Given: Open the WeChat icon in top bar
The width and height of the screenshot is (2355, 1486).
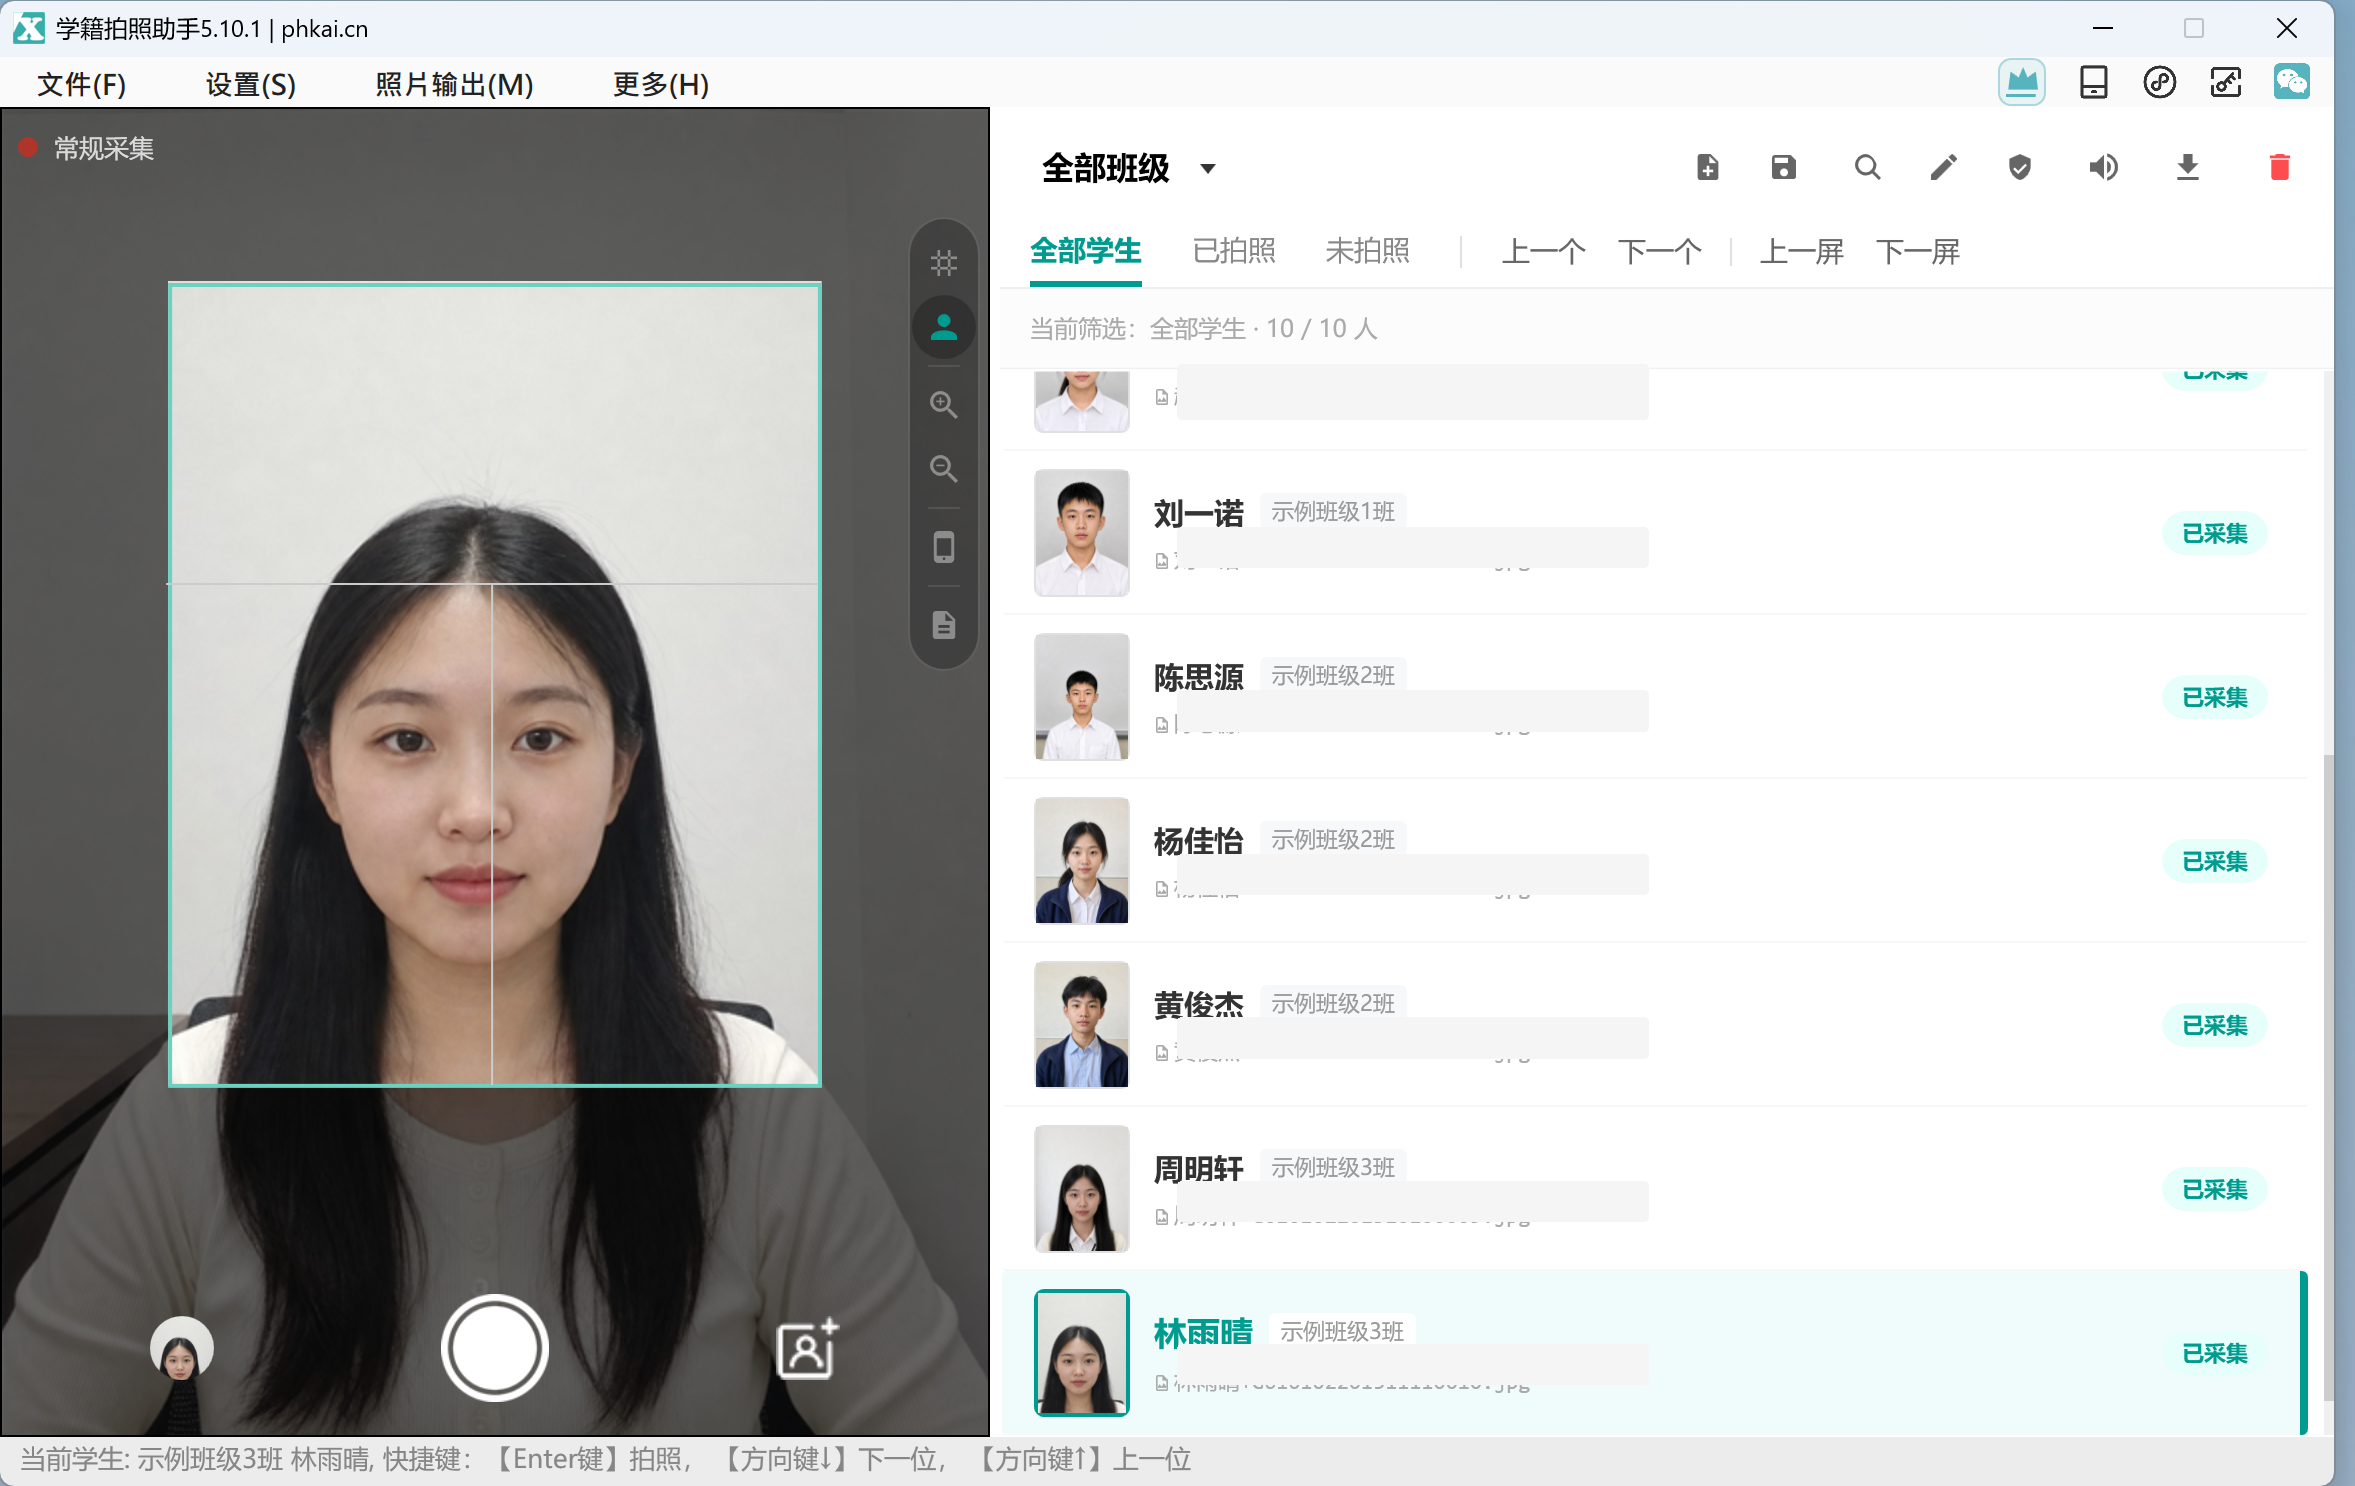Looking at the screenshot, I should tap(2291, 82).
